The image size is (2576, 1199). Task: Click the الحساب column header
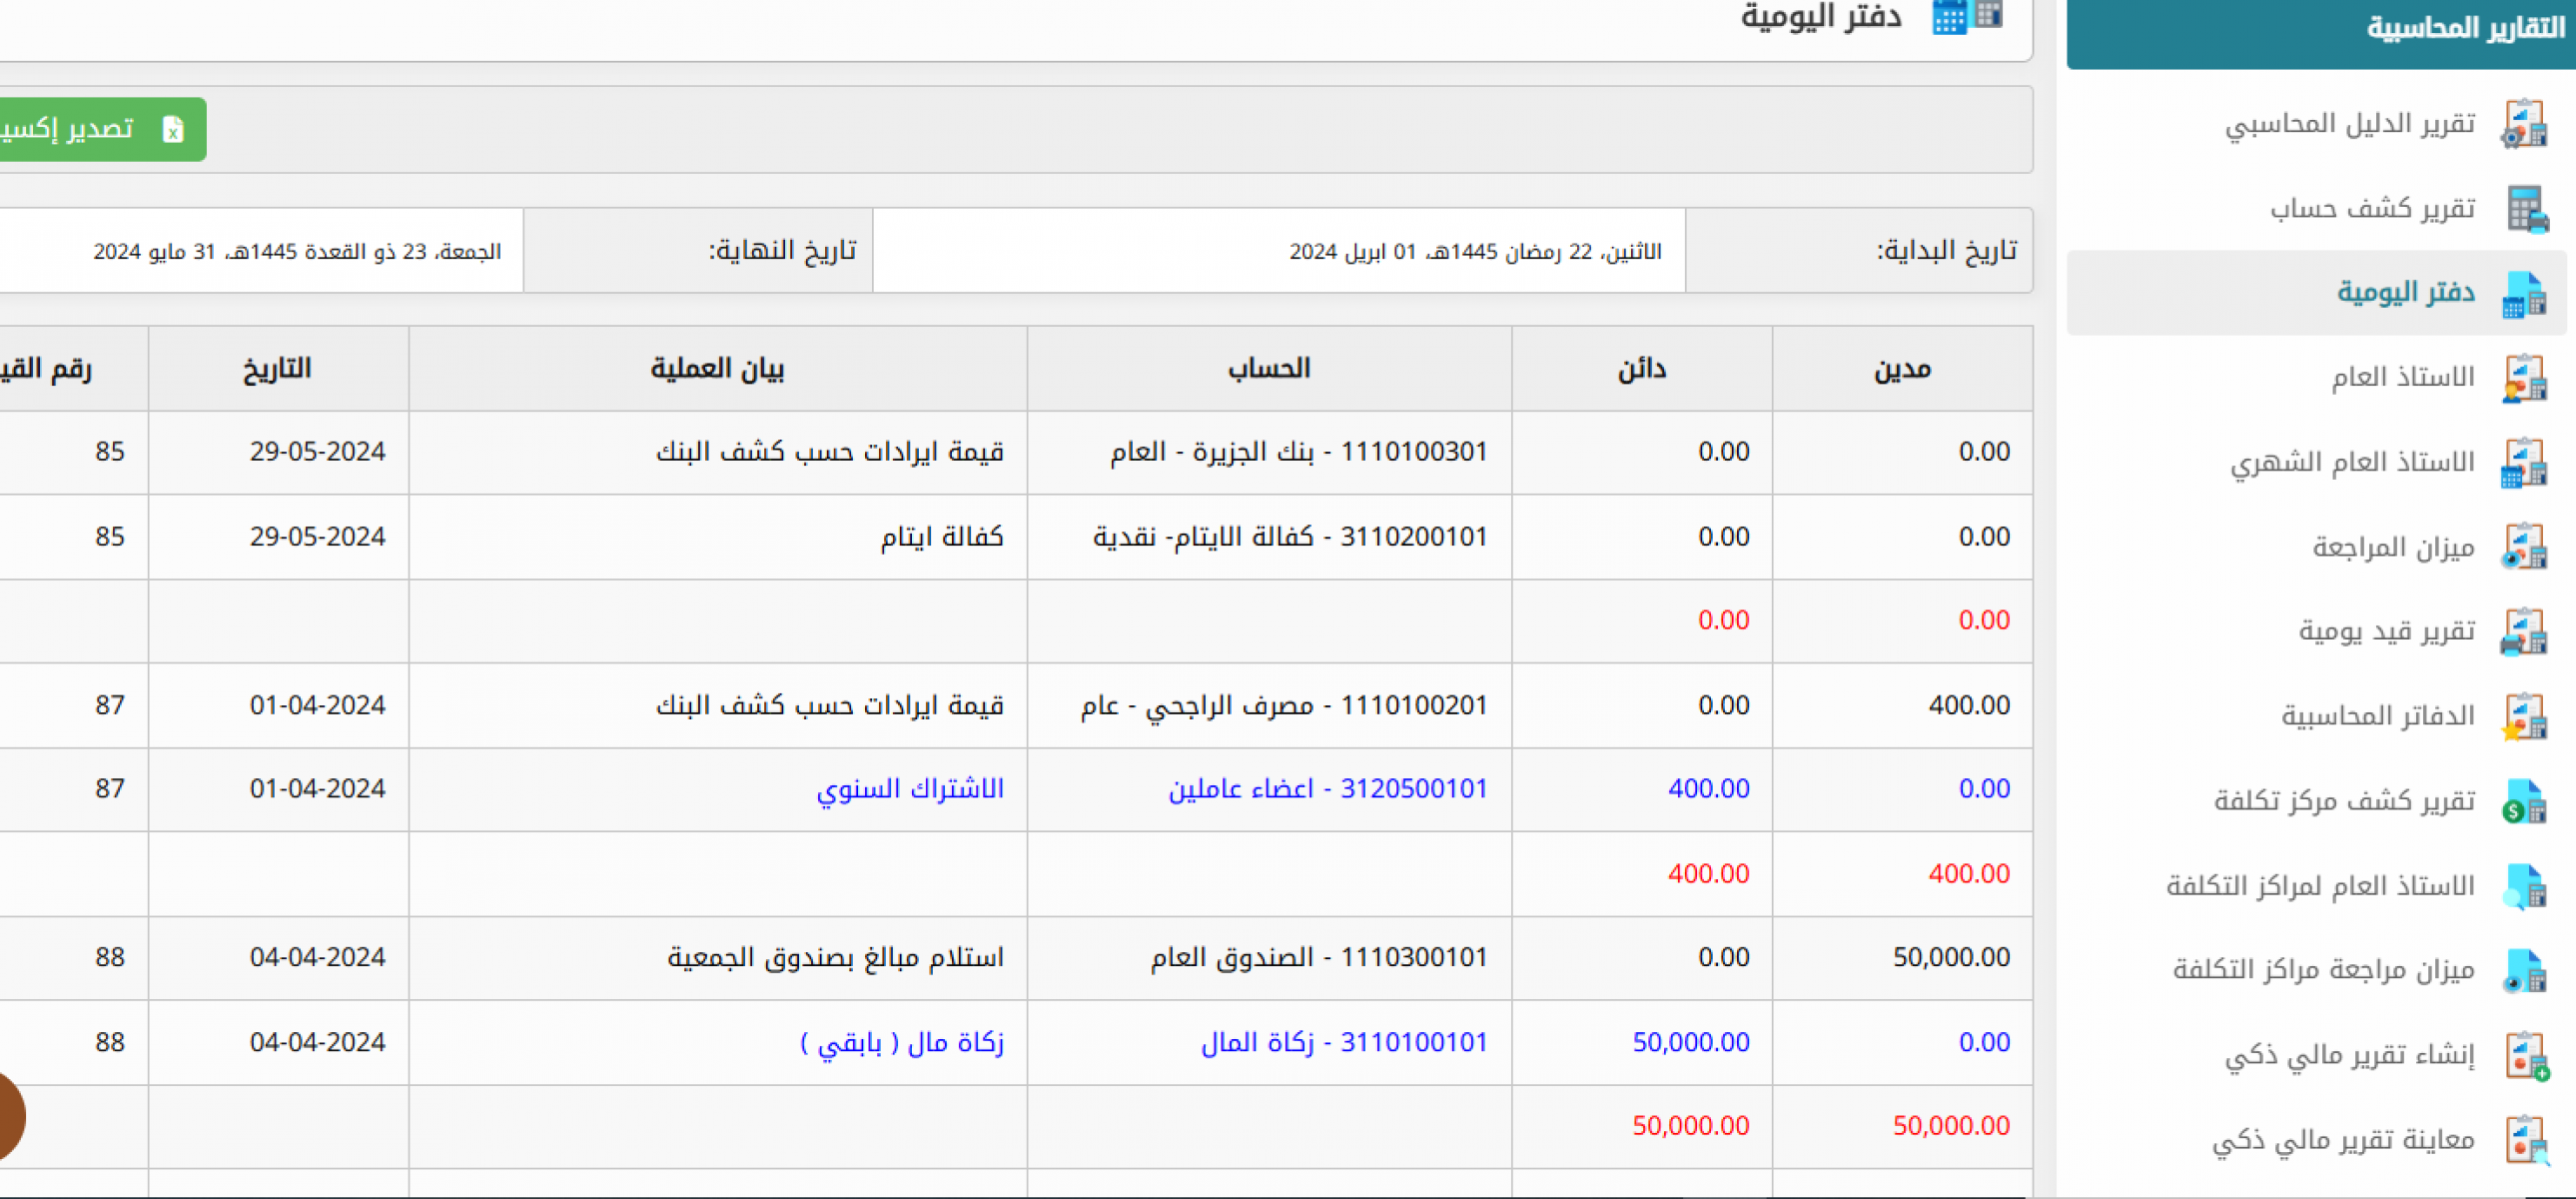(1268, 369)
